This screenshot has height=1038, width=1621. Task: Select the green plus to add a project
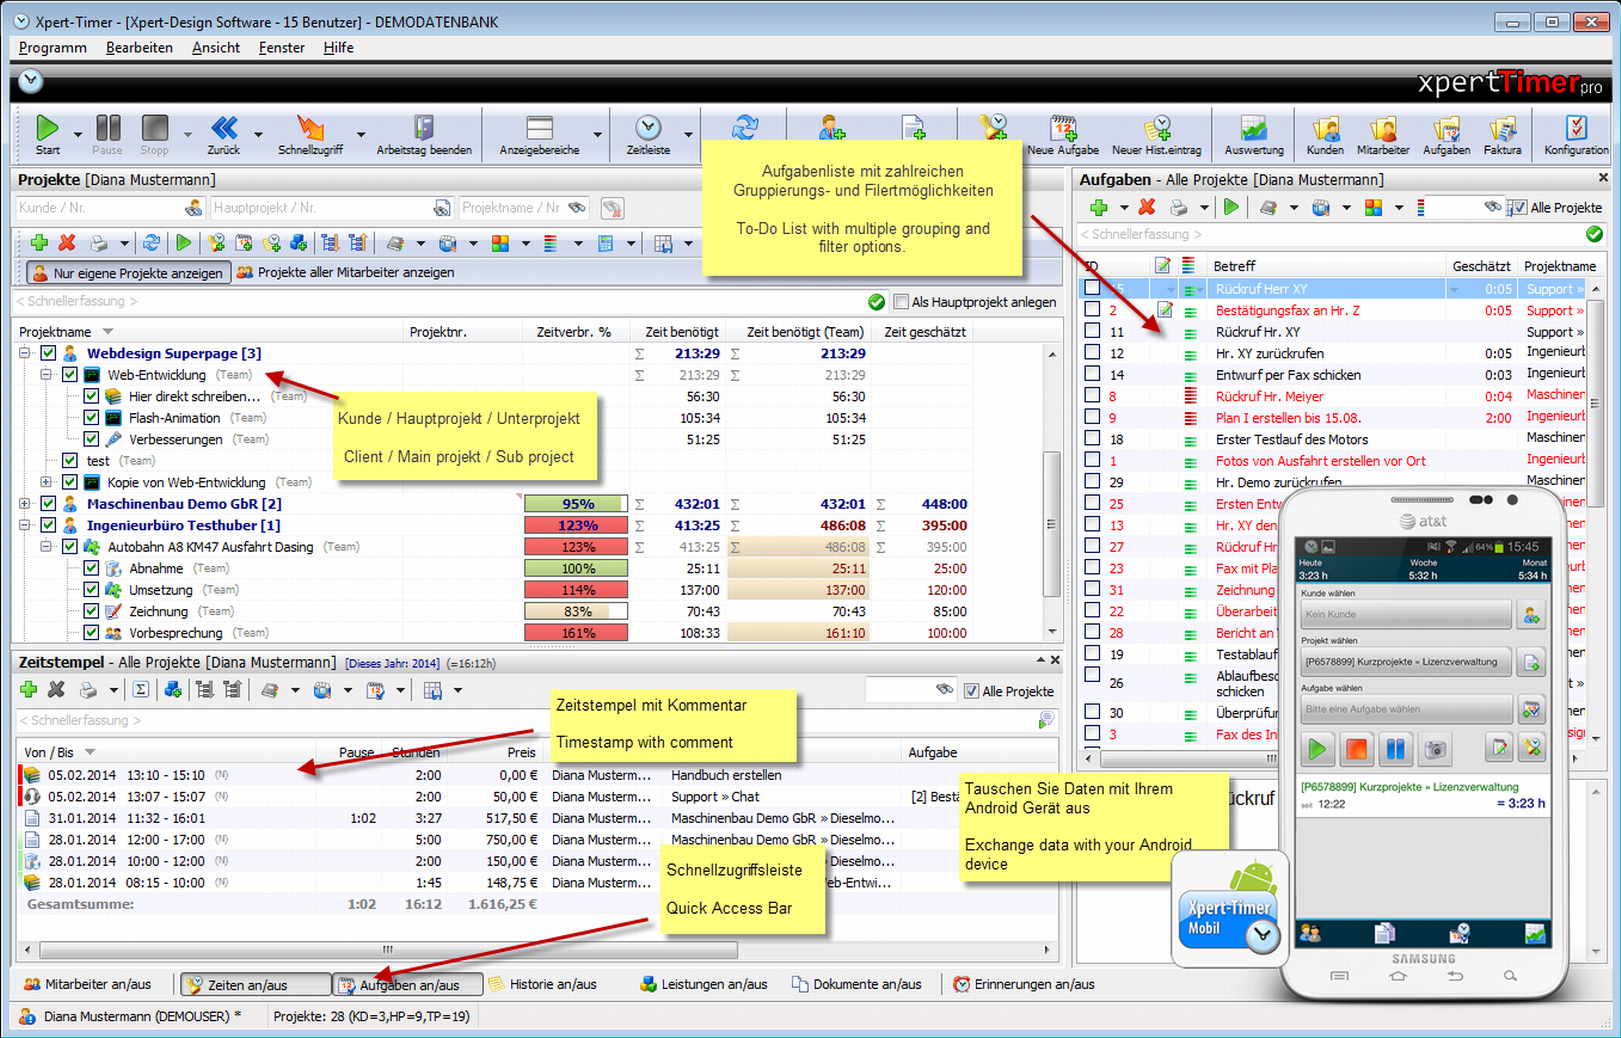click(x=39, y=242)
